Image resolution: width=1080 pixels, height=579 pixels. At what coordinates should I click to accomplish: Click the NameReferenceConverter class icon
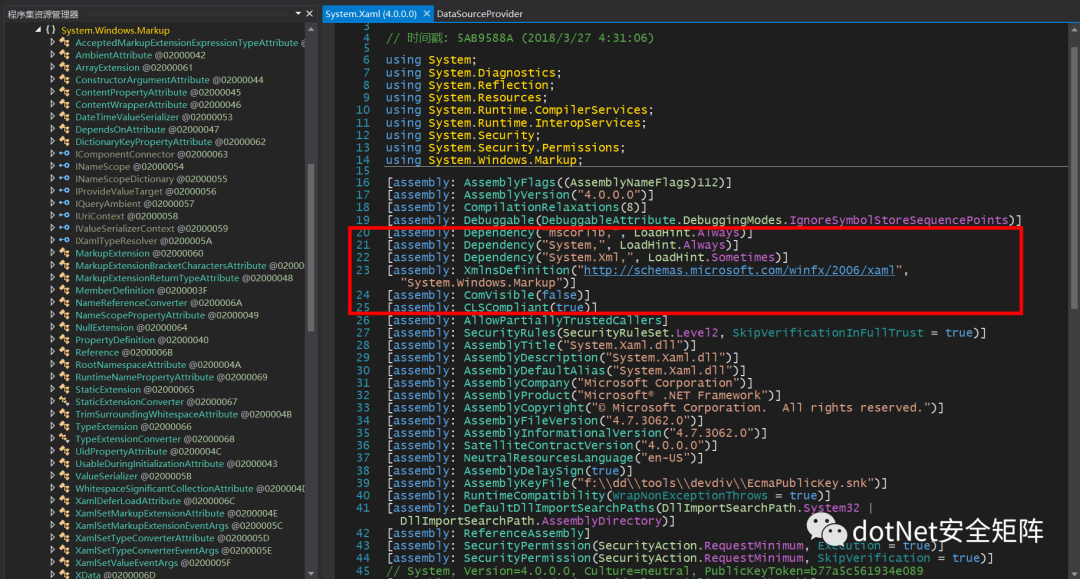[64, 303]
